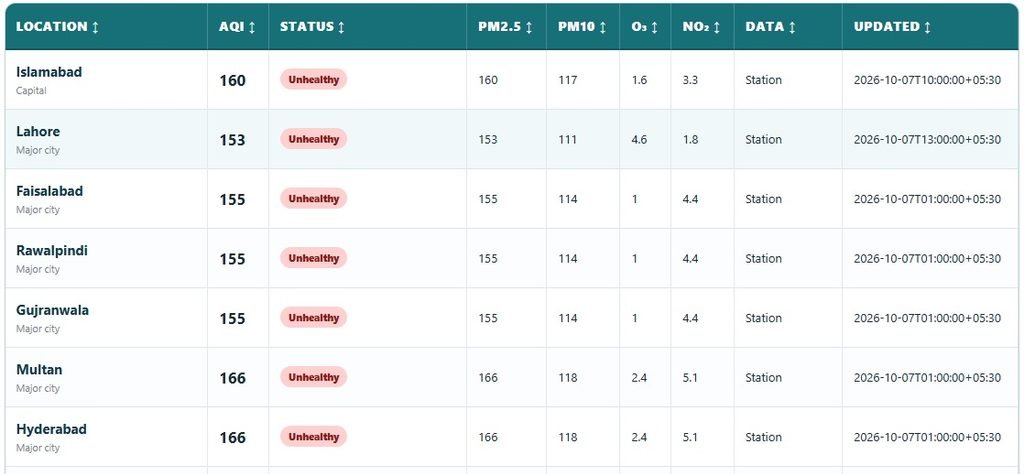The image size is (1024, 474).
Task: Click the Unhealthy badge in Hyderabad row
Action: tap(313, 436)
